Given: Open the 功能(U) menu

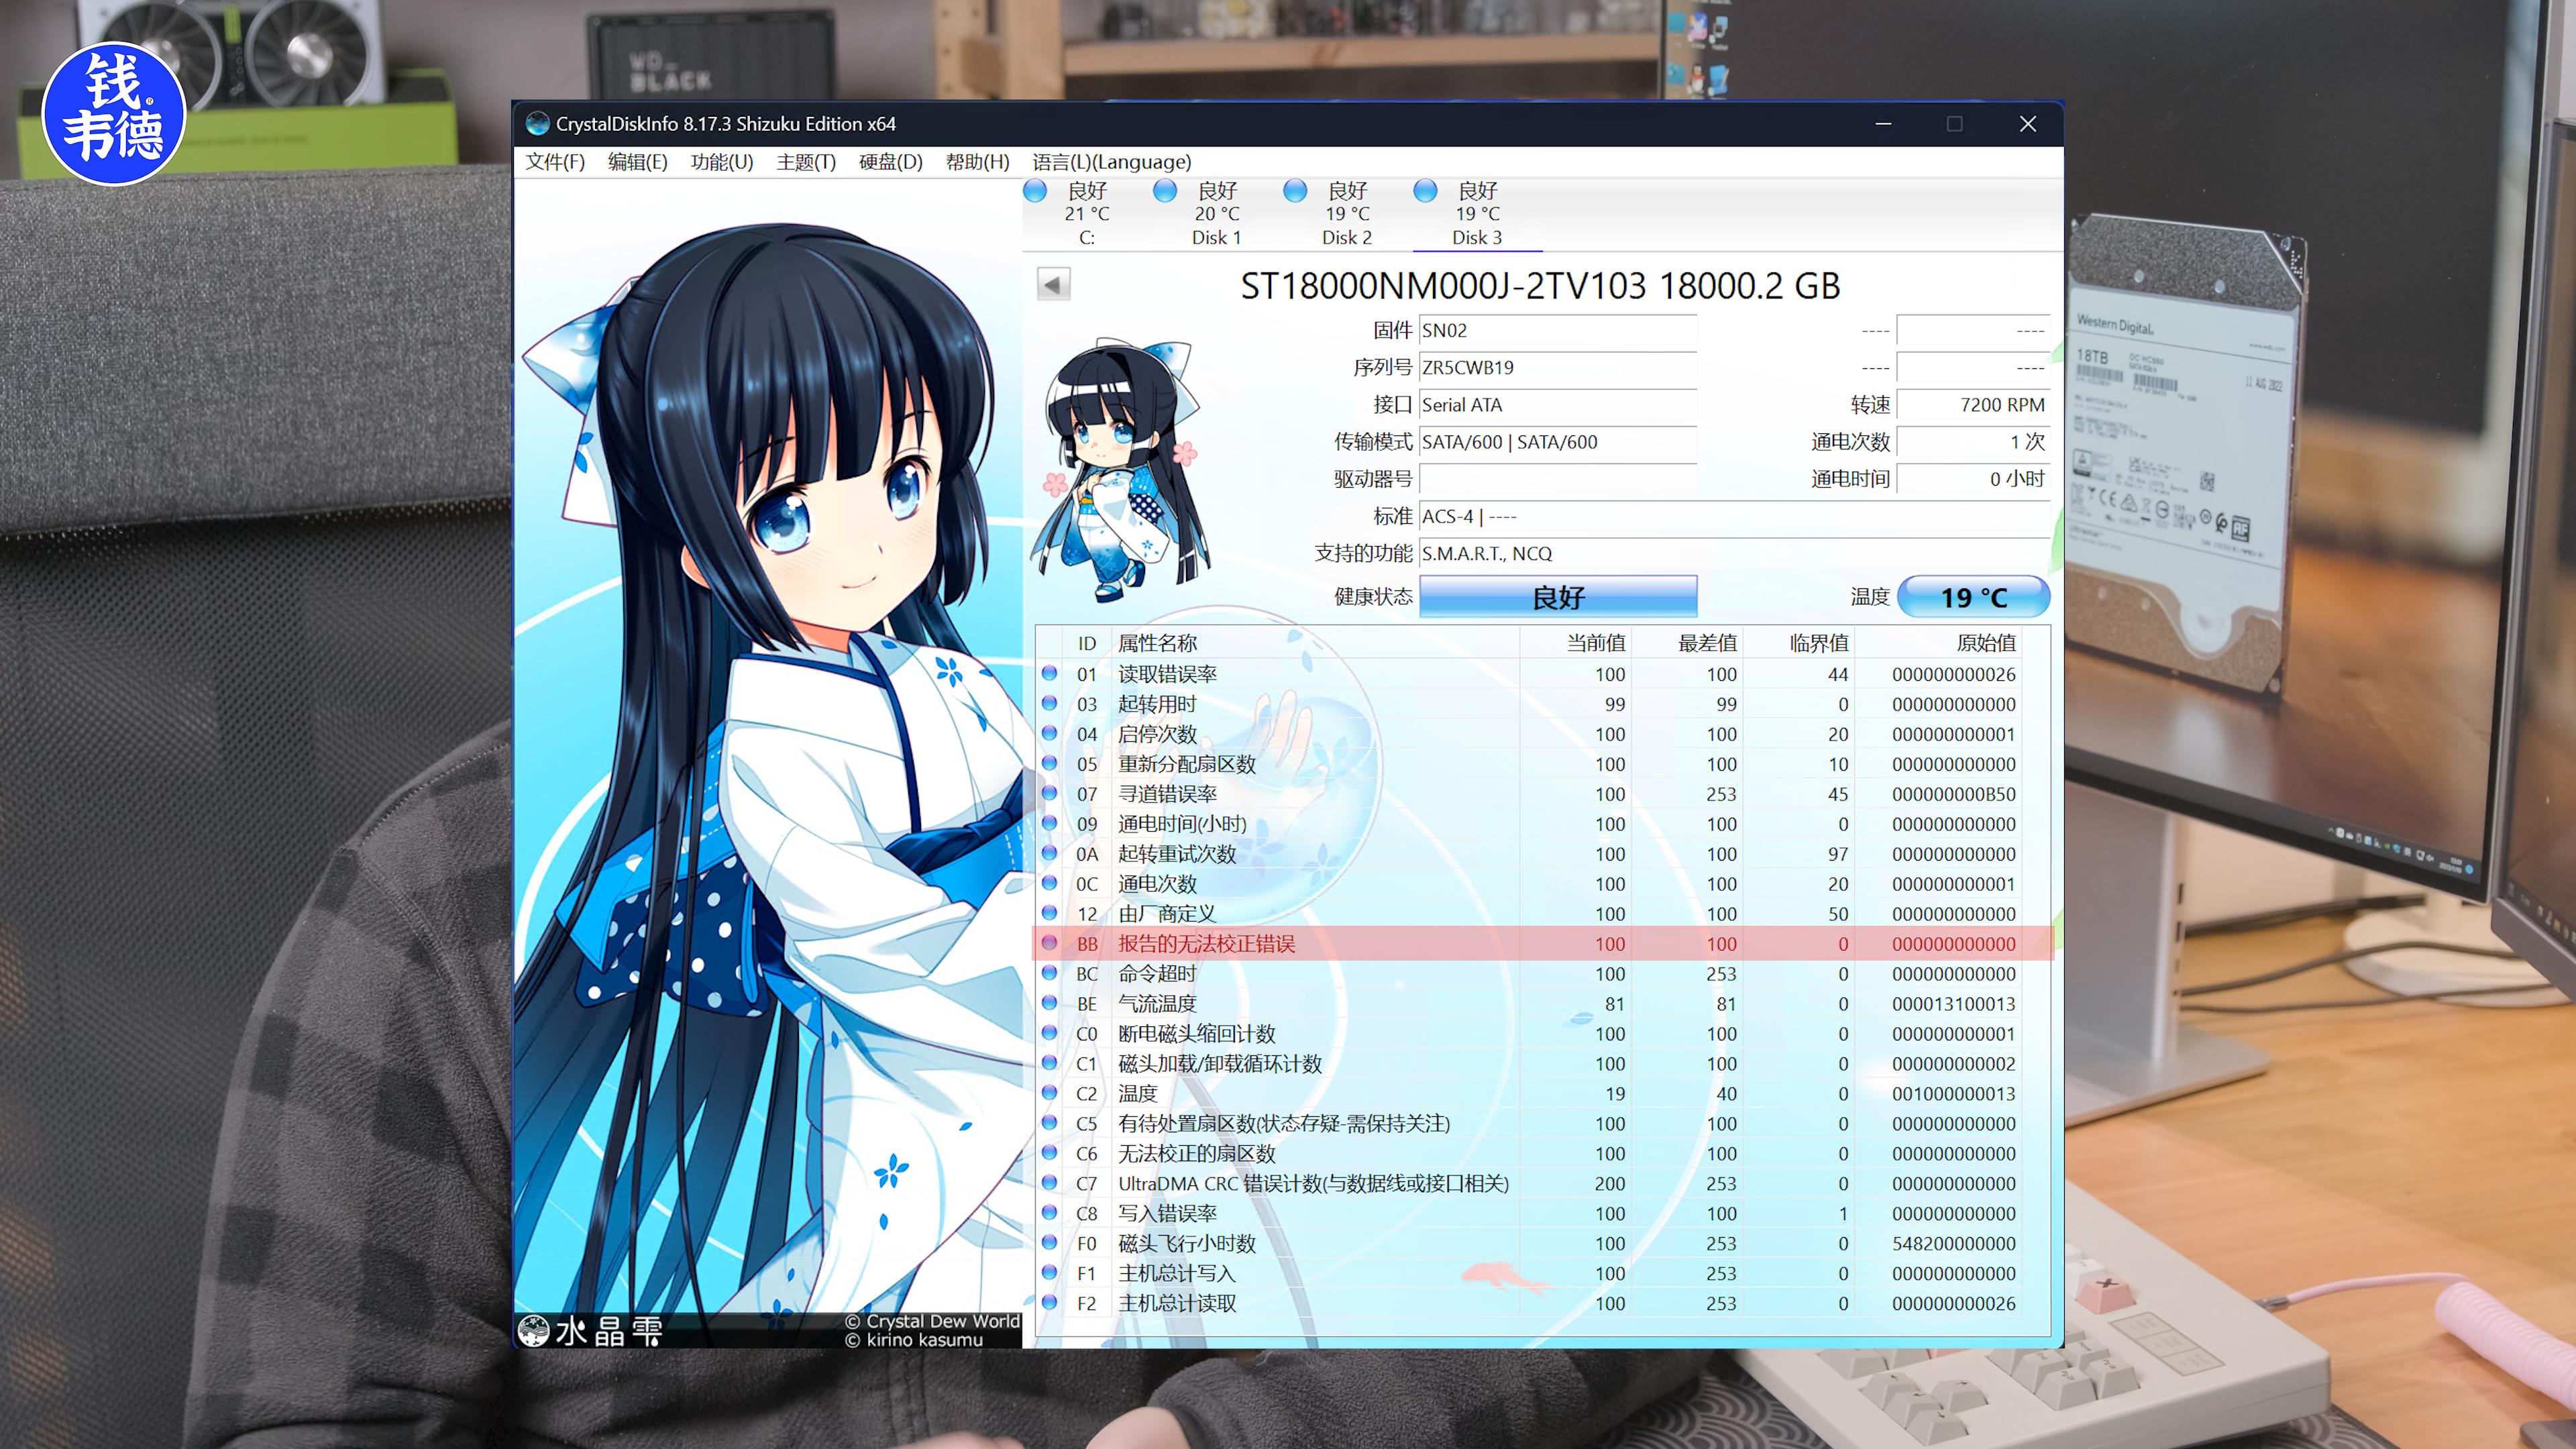Looking at the screenshot, I should 721,162.
